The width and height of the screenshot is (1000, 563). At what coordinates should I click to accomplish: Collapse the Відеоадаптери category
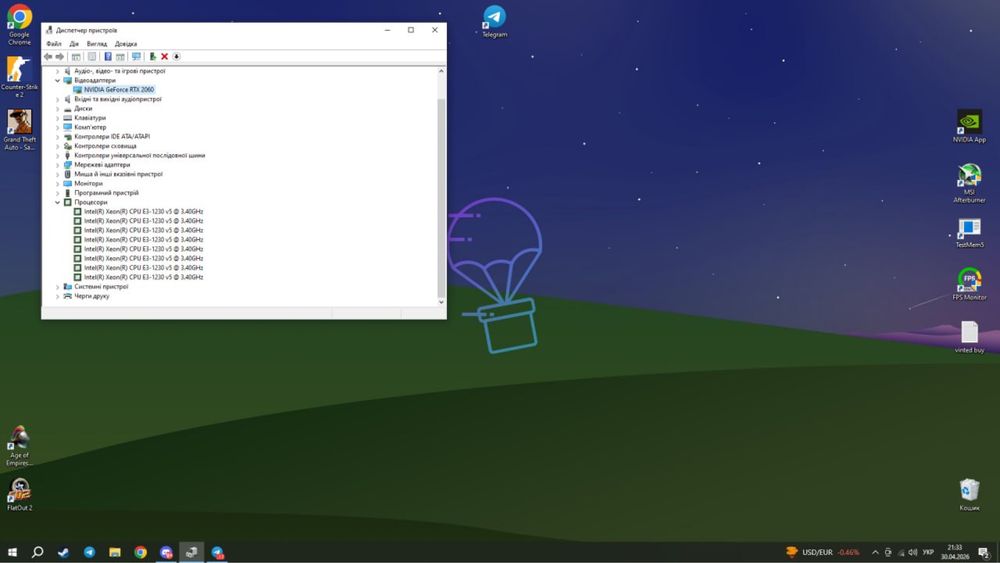57,80
